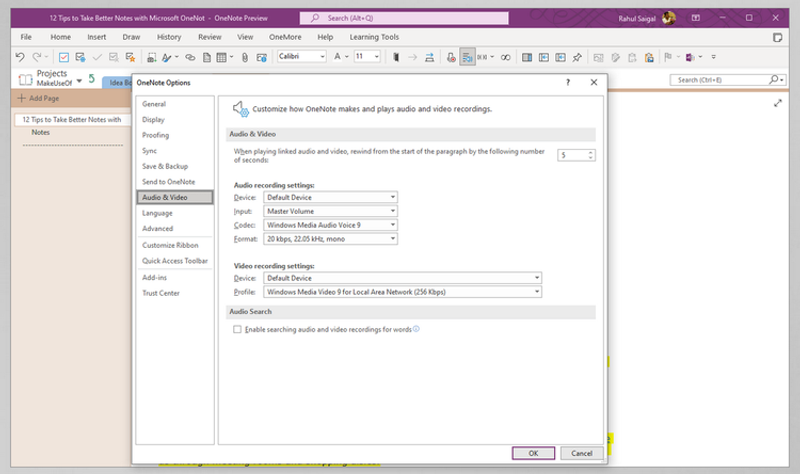This screenshot has height=474, width=800.
Task: Click the ribbon display options icon in the title bar
Action: coord(695,18)
